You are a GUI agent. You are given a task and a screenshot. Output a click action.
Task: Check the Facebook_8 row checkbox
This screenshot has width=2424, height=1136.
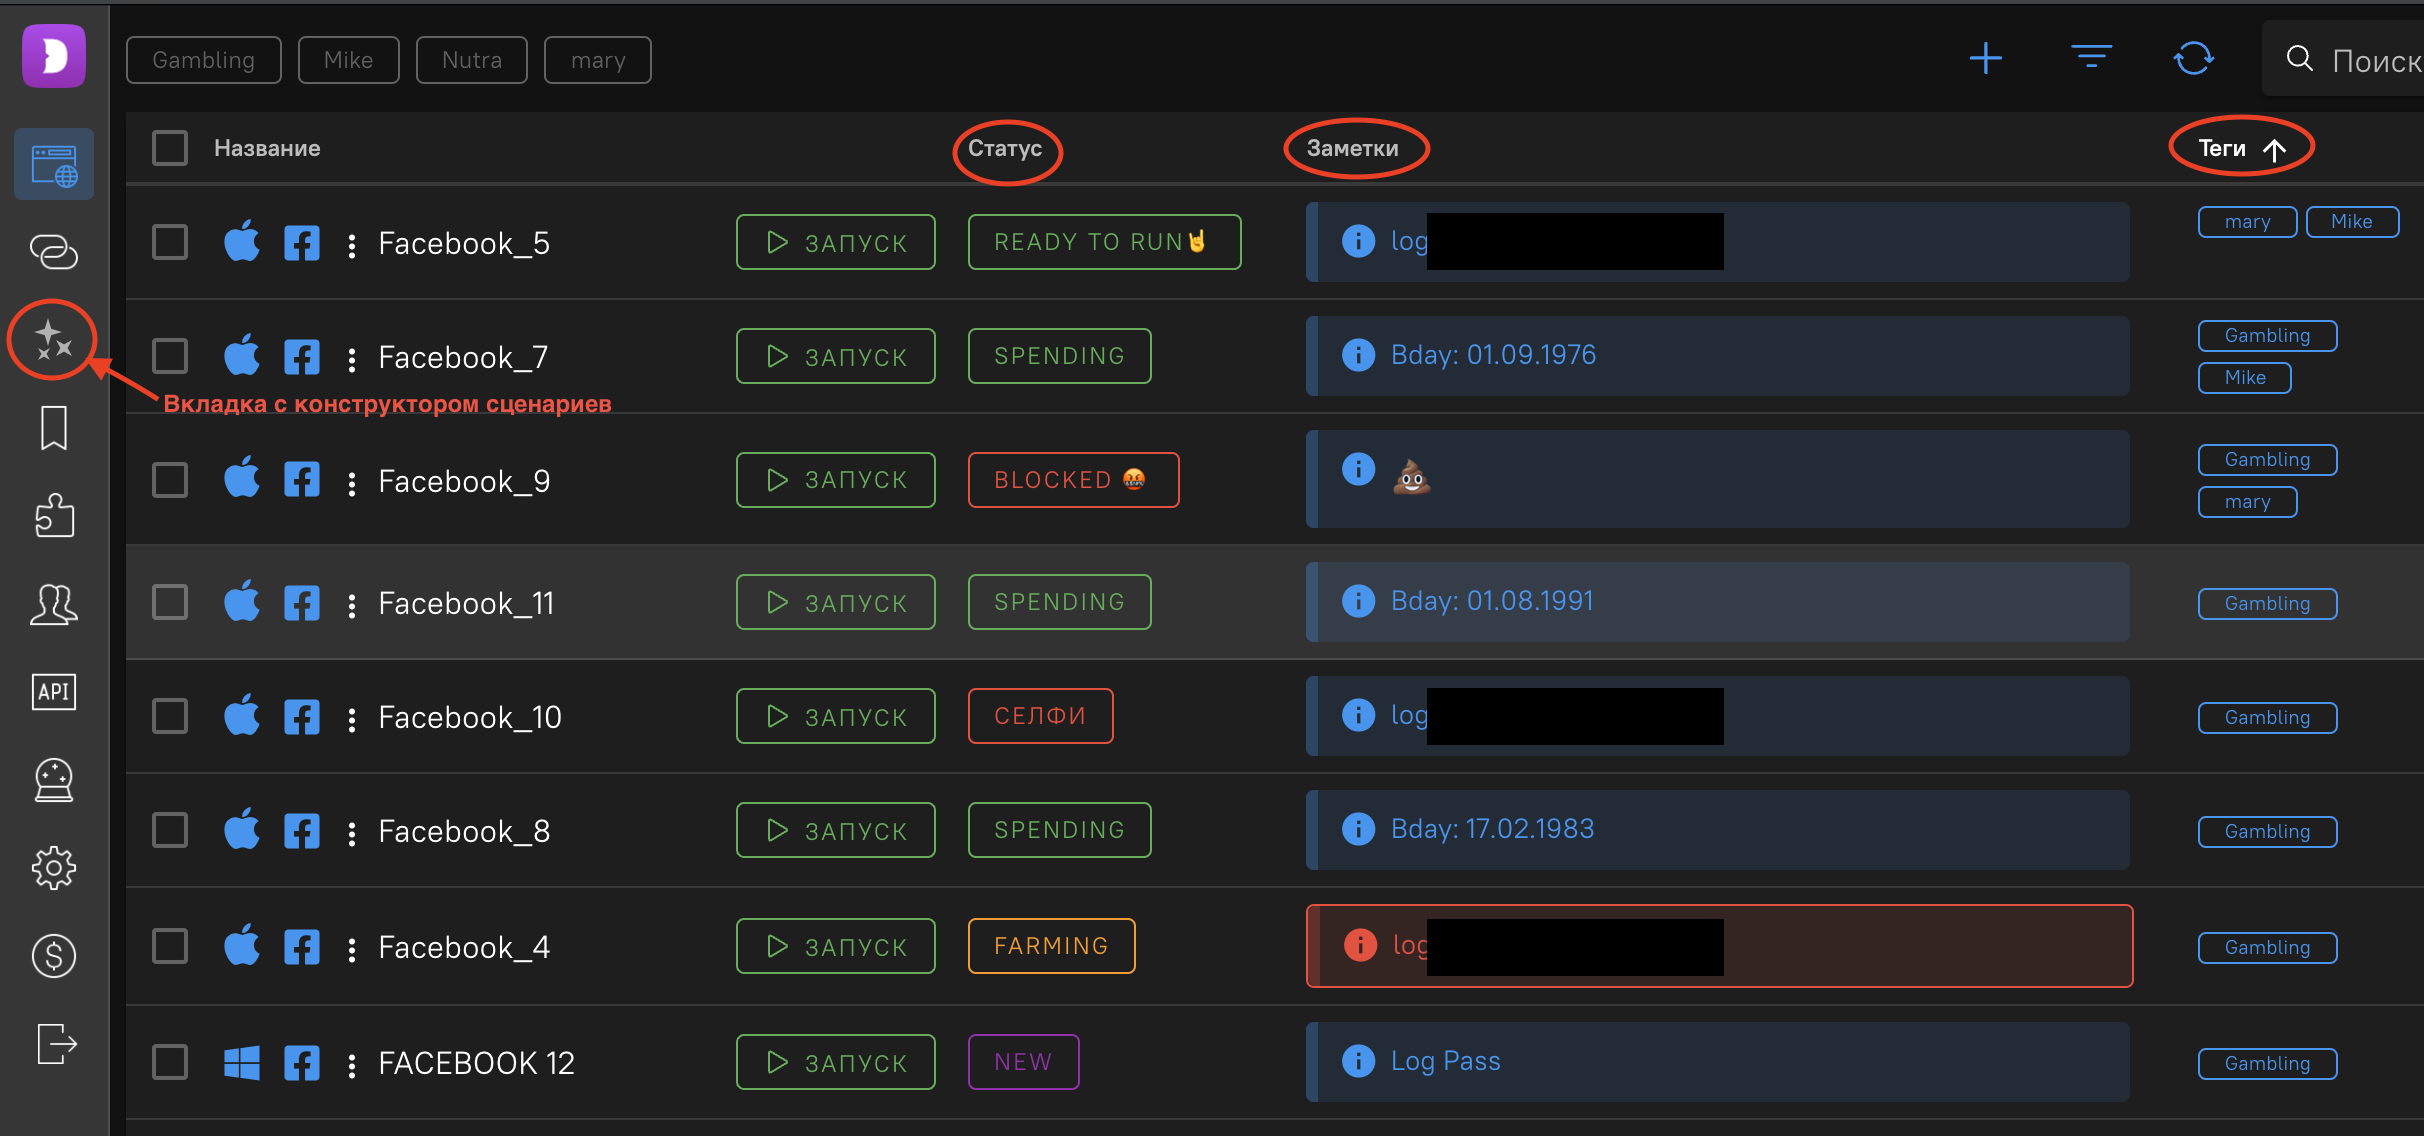170,830
